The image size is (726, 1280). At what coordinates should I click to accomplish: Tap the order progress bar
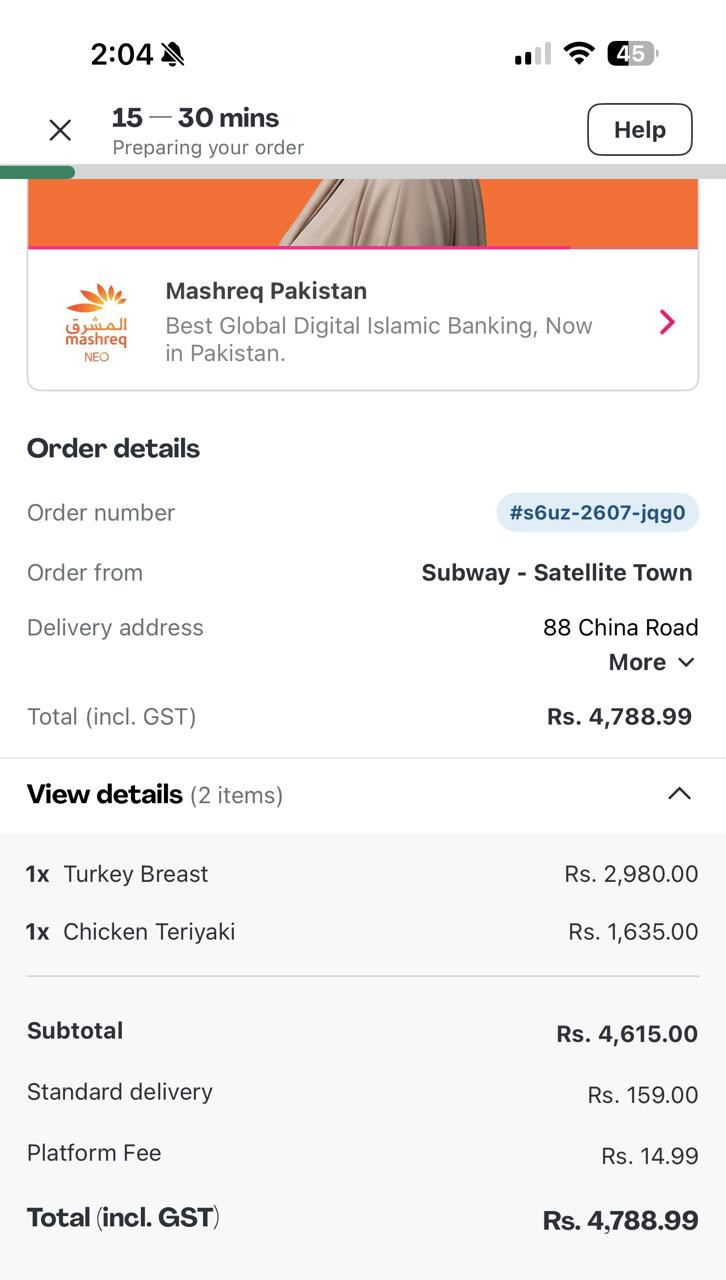[363, 172]
